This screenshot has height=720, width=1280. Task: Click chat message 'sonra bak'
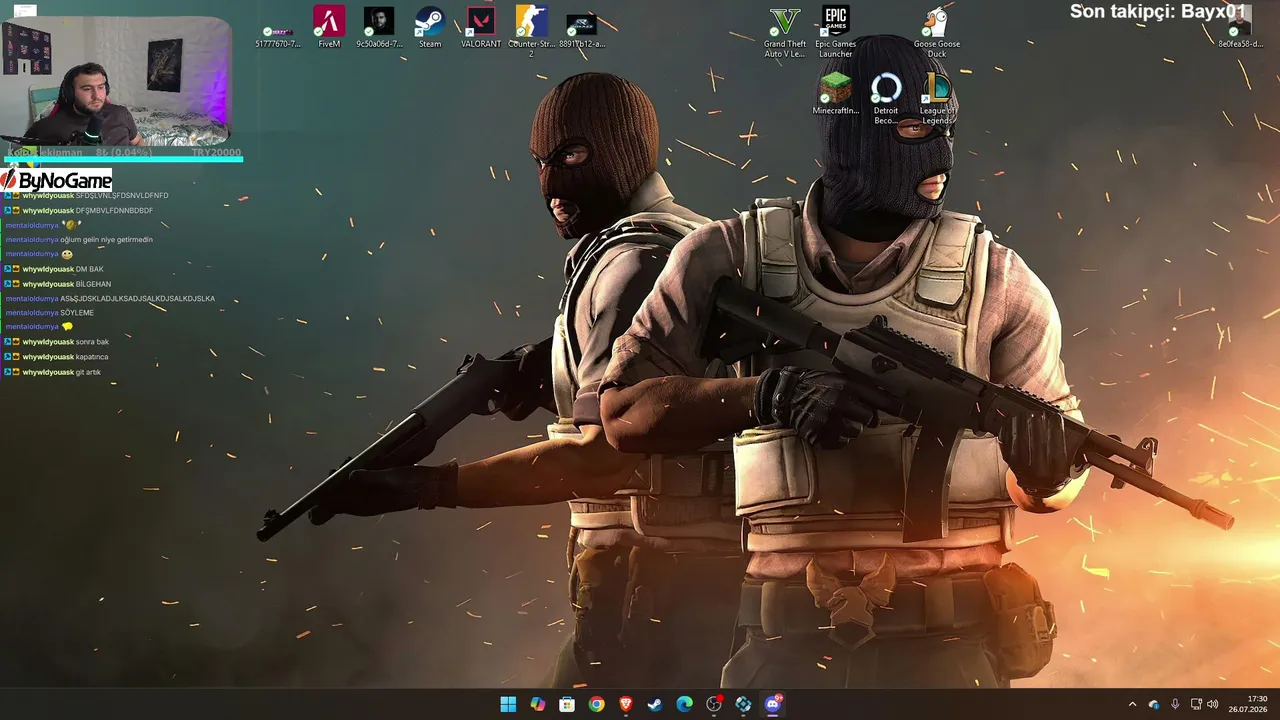point(92,342)
